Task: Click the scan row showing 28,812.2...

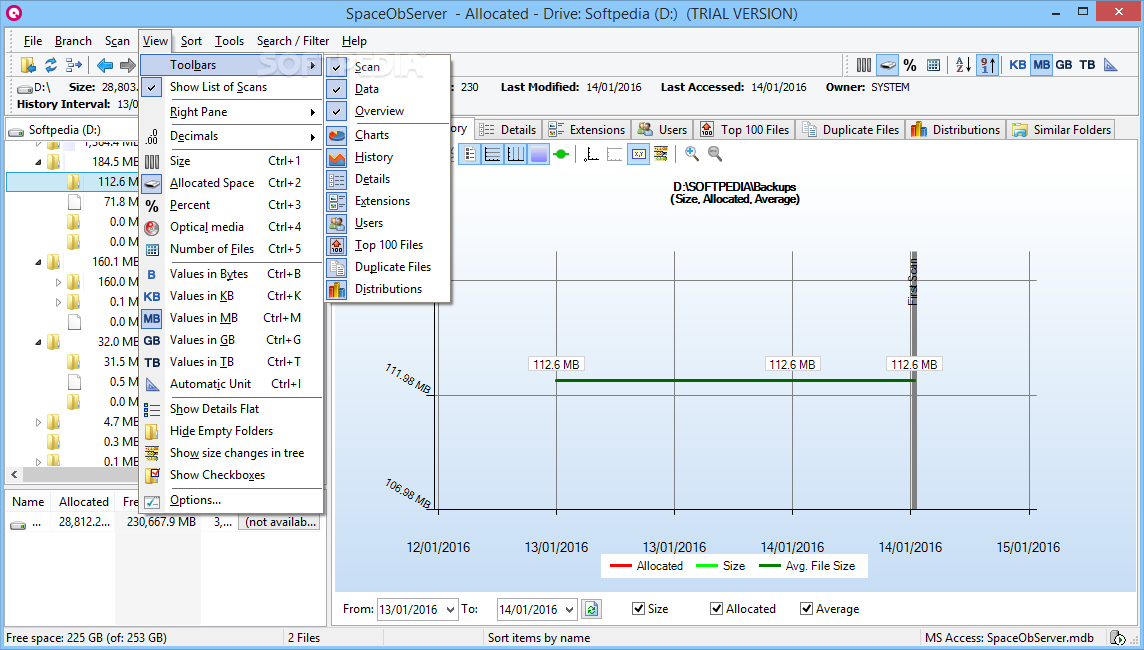Action: [x=163, y=522]
